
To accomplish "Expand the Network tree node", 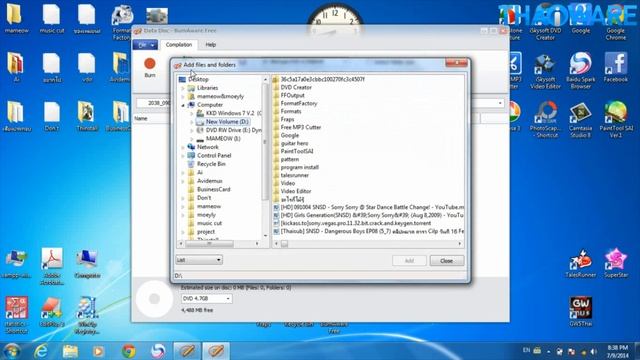I will point(183,147).
